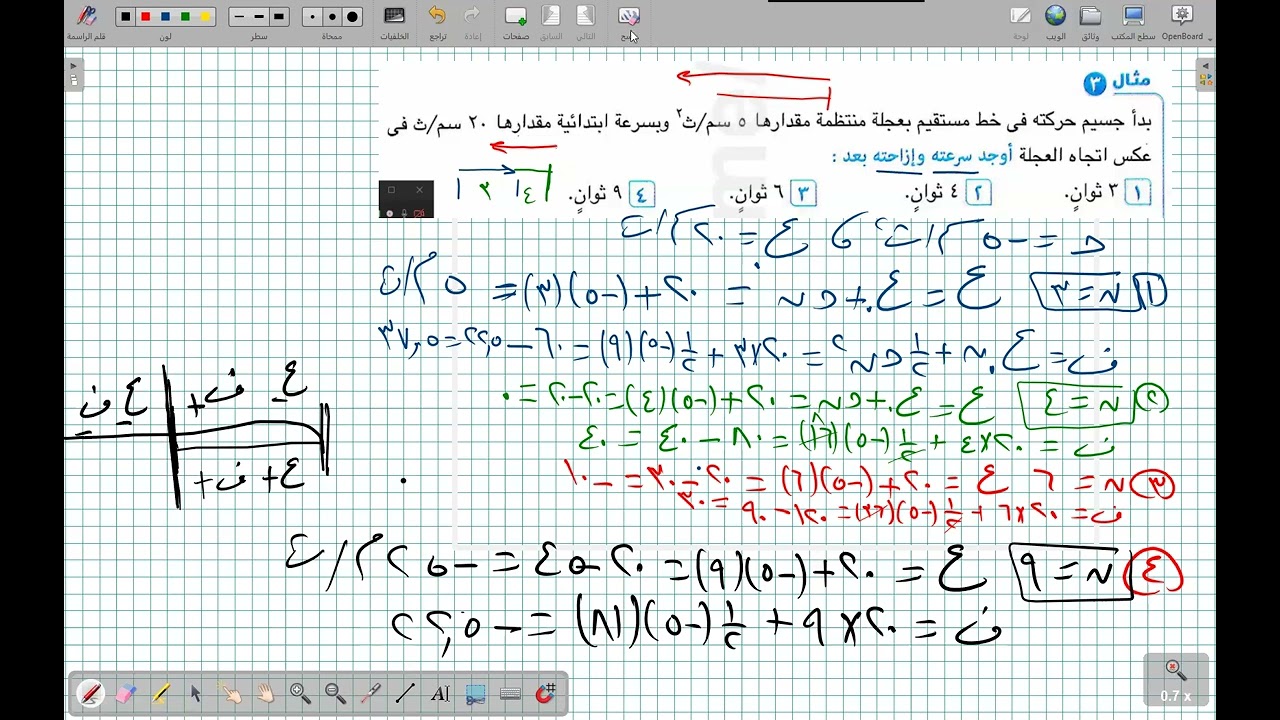The image size is (1280, 720).
Task: Select the Hand scroll tool
Action: point(265,693)
